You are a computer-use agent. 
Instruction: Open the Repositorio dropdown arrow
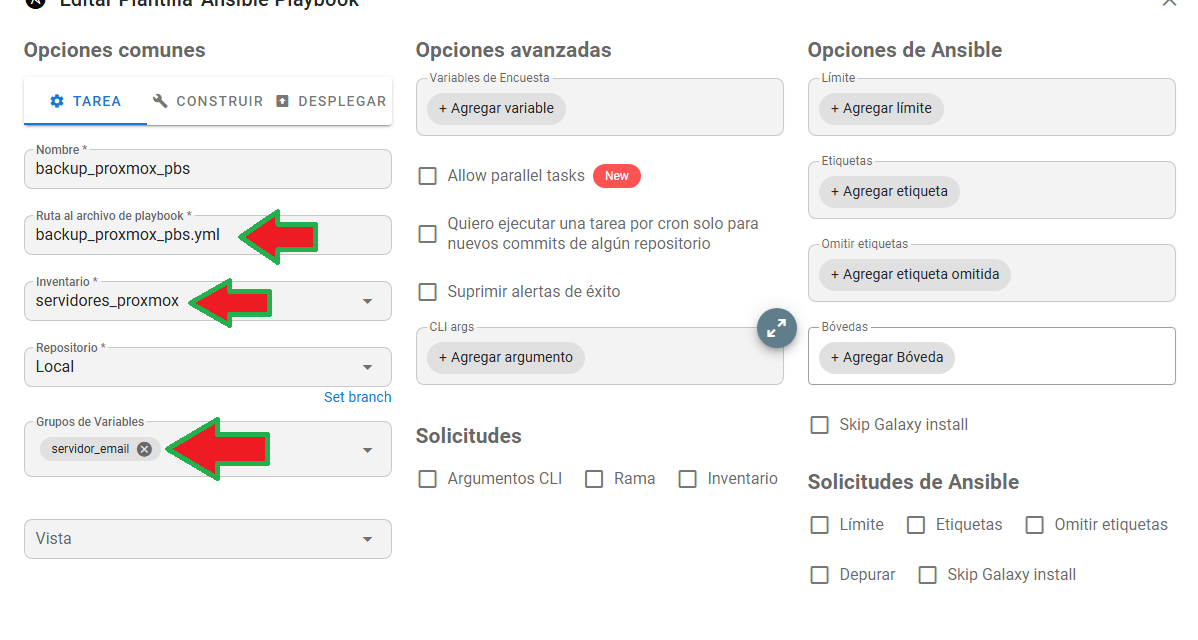pos(367,367)
